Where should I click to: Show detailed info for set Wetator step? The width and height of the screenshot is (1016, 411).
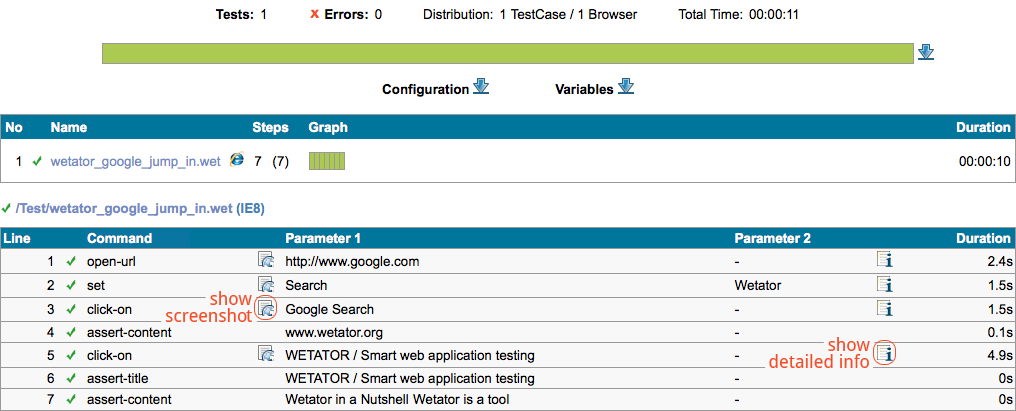(884, 285)
